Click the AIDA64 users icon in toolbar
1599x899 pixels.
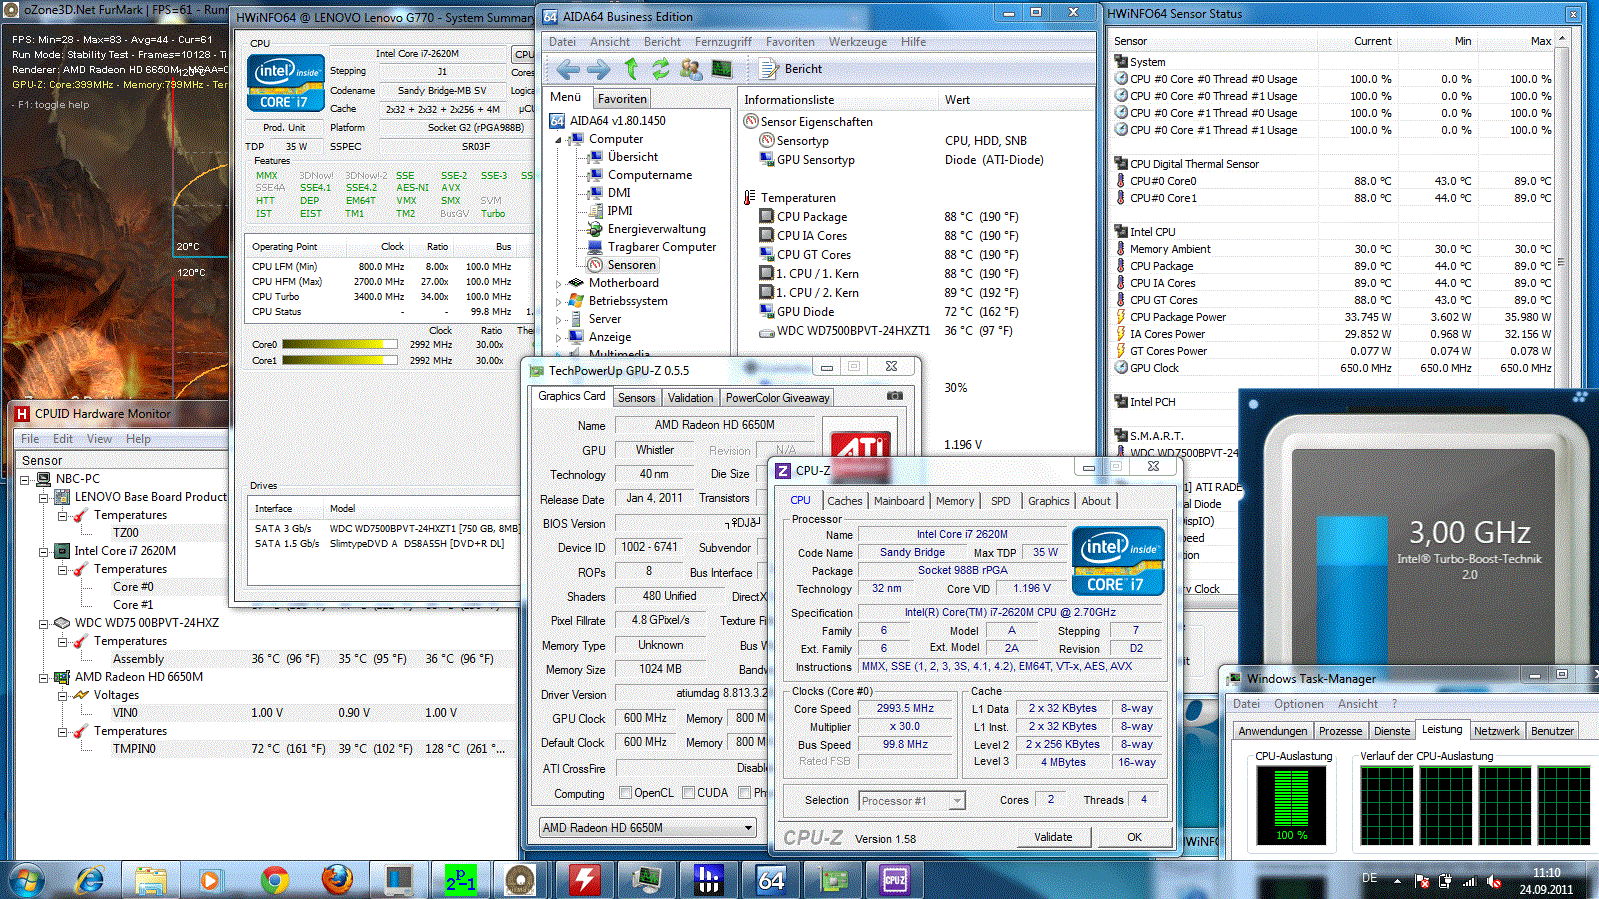[x=691, y=69]
